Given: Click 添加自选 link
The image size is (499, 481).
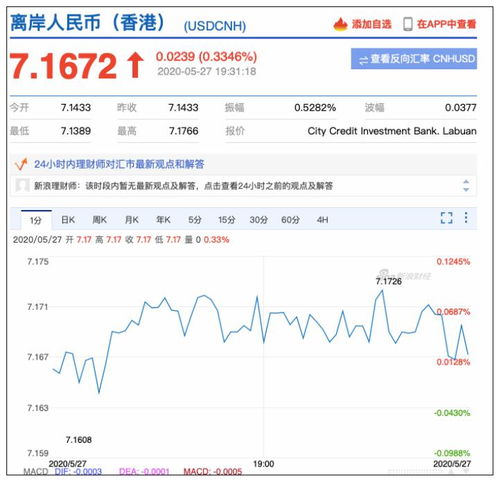Looking at the screenshot, I should (371, 24).
